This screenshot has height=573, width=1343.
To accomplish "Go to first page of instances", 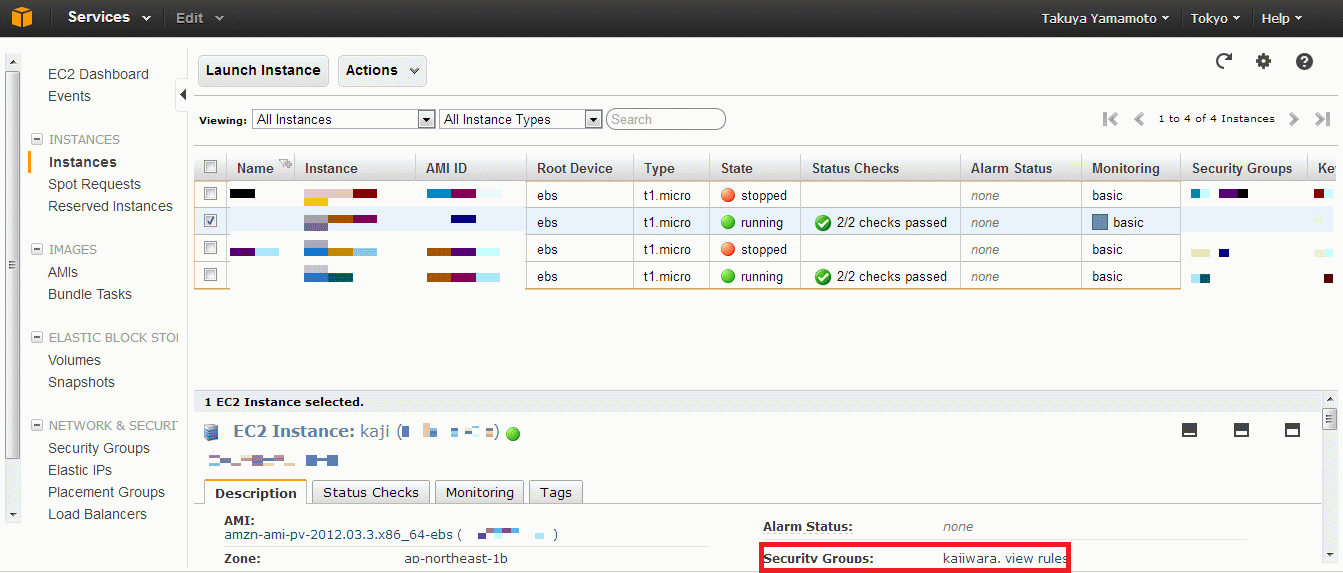I will point(1110,119).
